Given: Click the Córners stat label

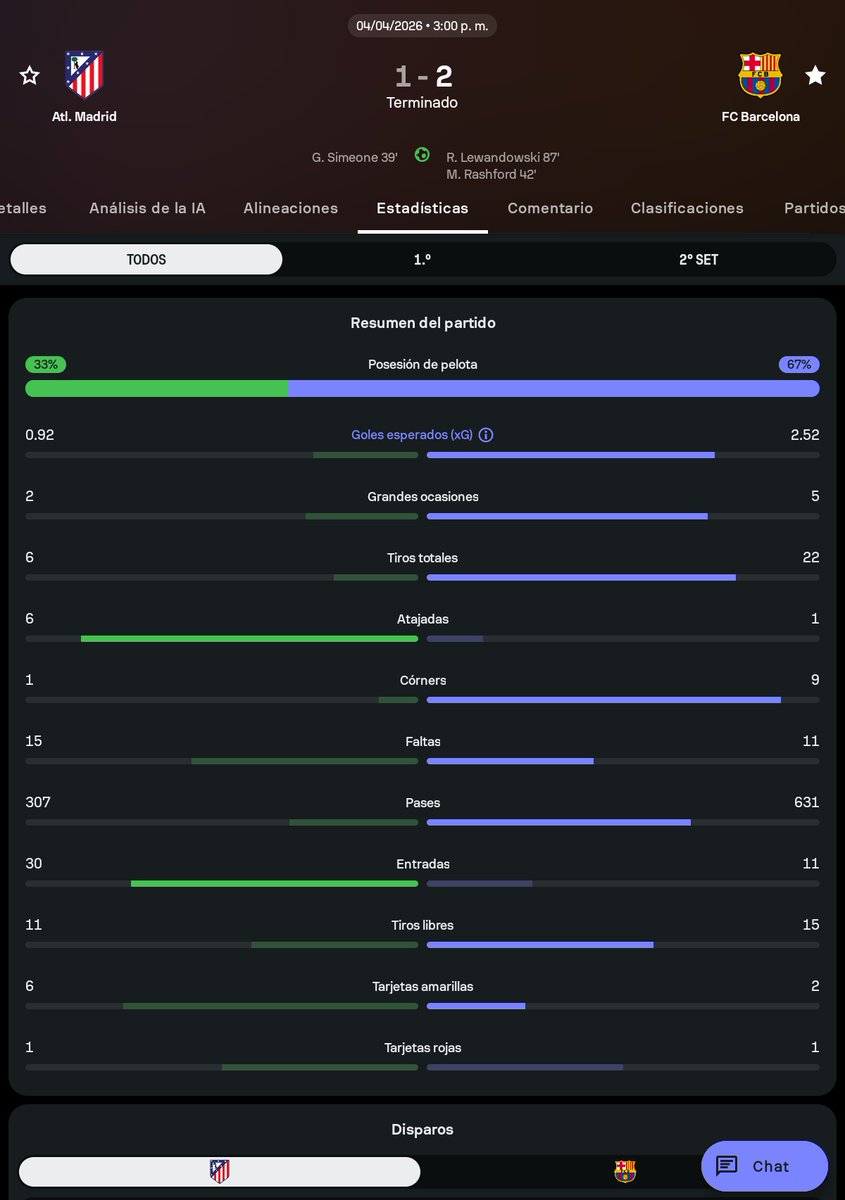Looking at the screenshot, I should [422, 680].
